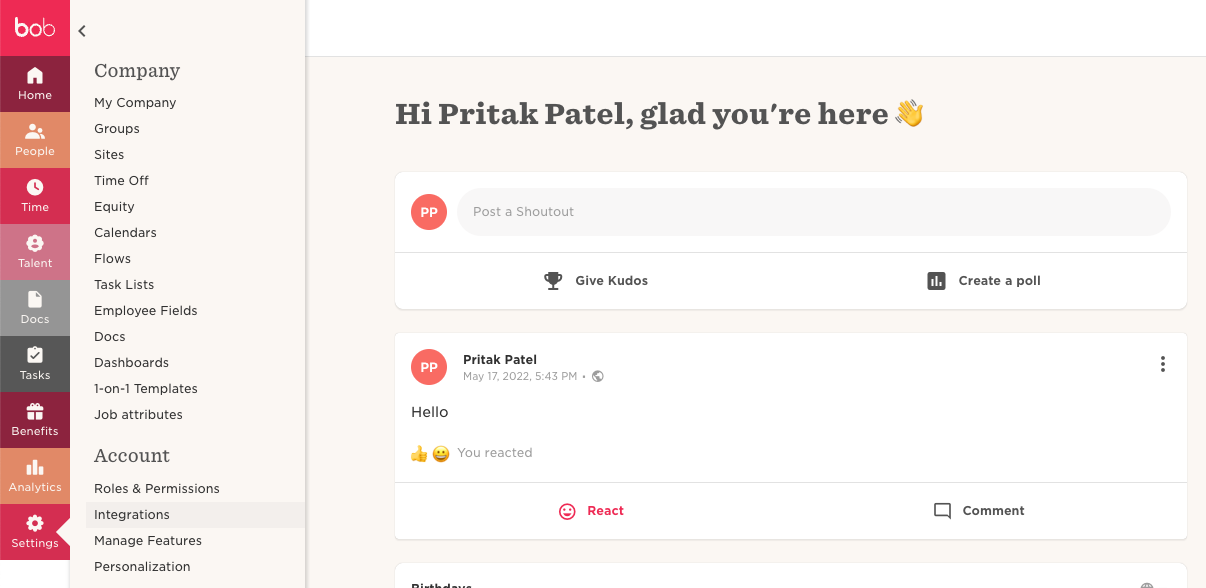Open the Benefits gift icon
Image resolution: width=1206 pixels, height=588 pixels.
pos(35,411)
